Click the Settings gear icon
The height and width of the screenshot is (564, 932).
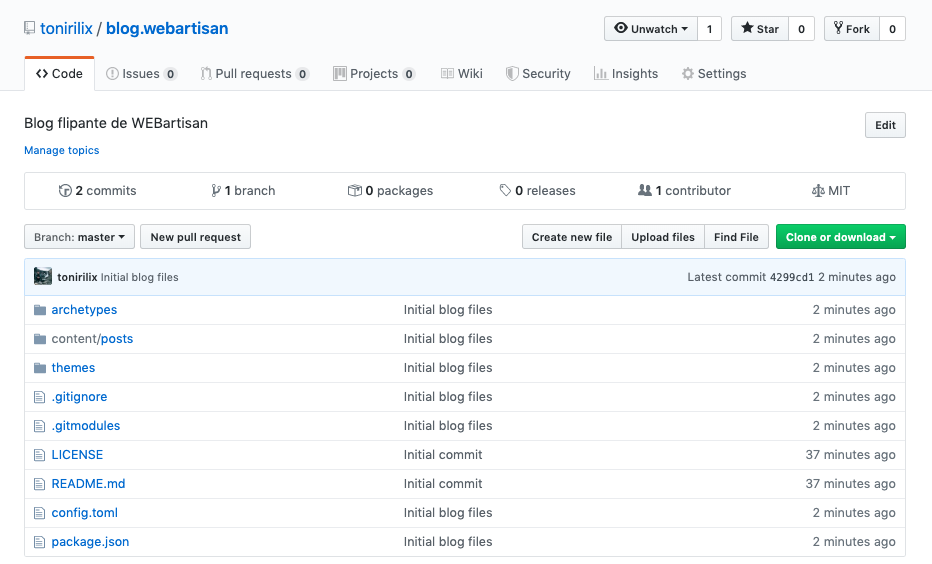pyautogui.click(x=688, y=74)
